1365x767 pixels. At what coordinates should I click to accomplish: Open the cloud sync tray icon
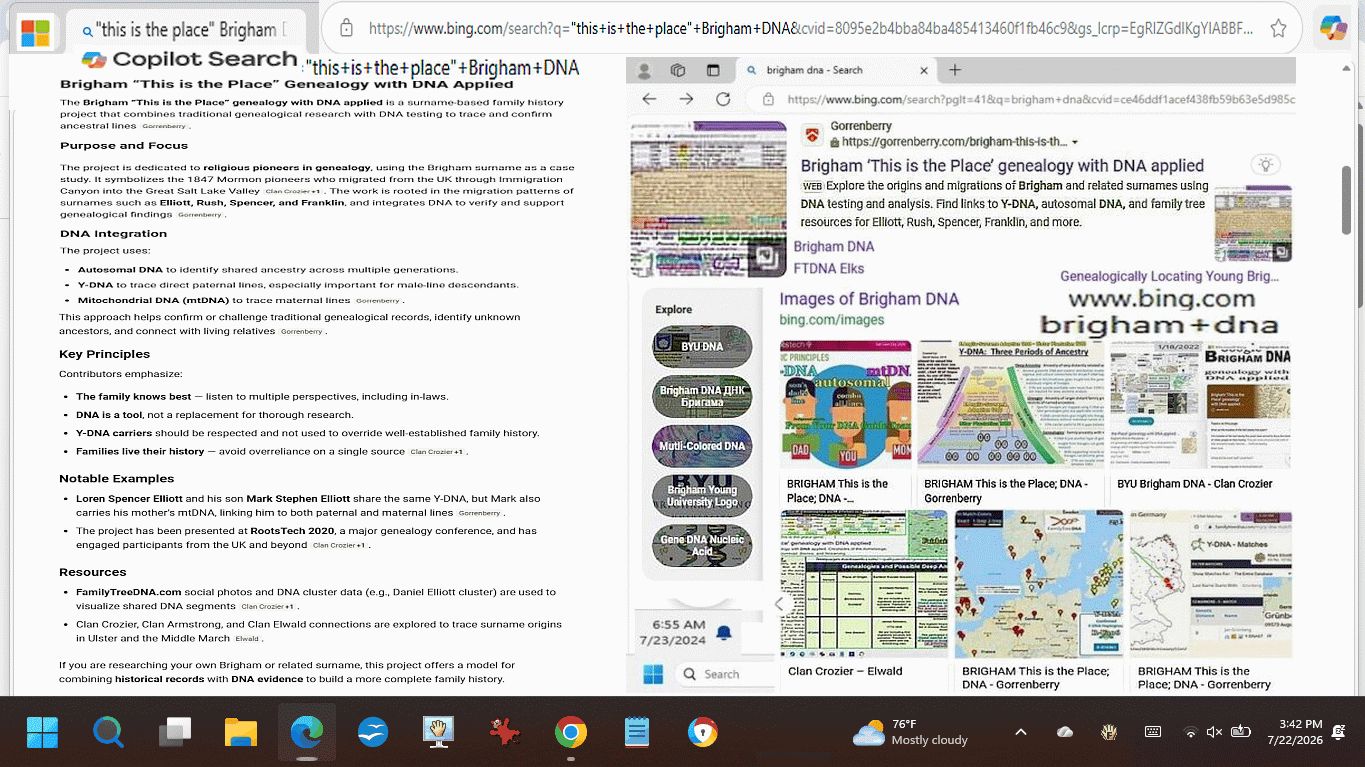point(1065,732)
